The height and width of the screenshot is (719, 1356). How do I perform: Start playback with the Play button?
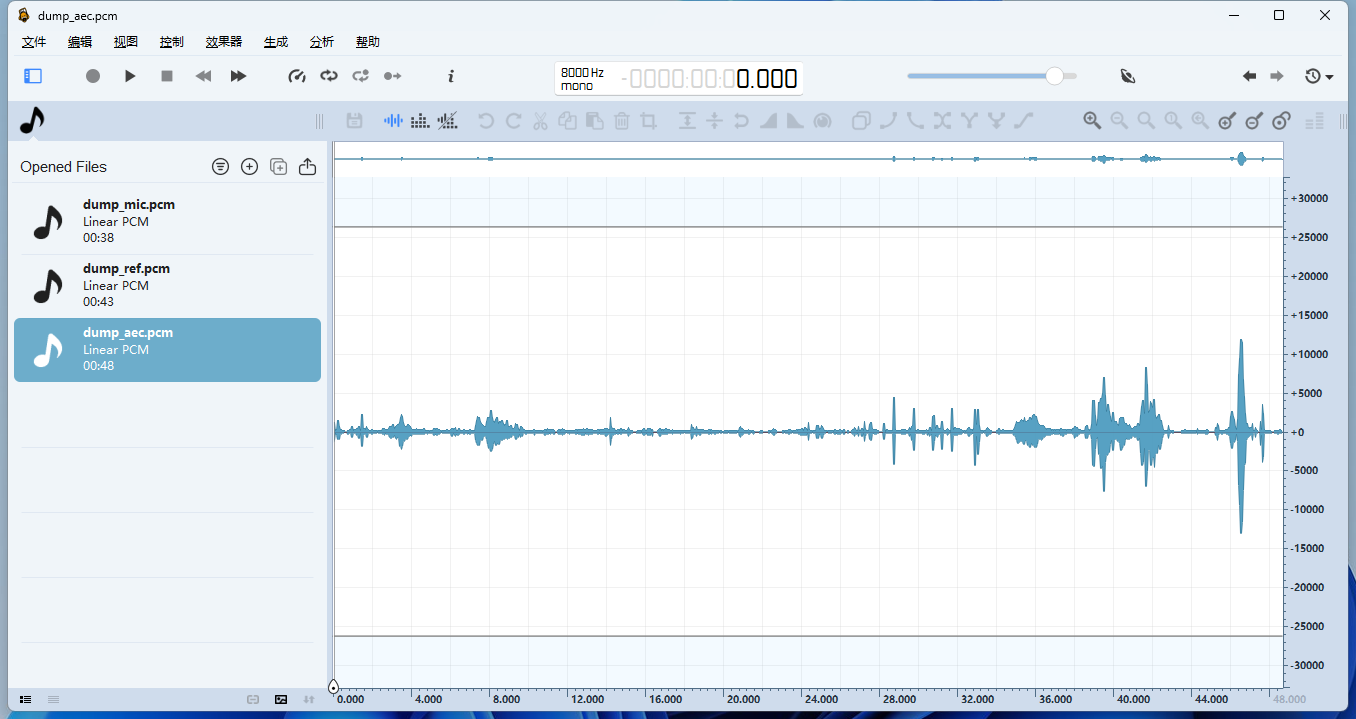pyautogui.click(x=130, y=76)
